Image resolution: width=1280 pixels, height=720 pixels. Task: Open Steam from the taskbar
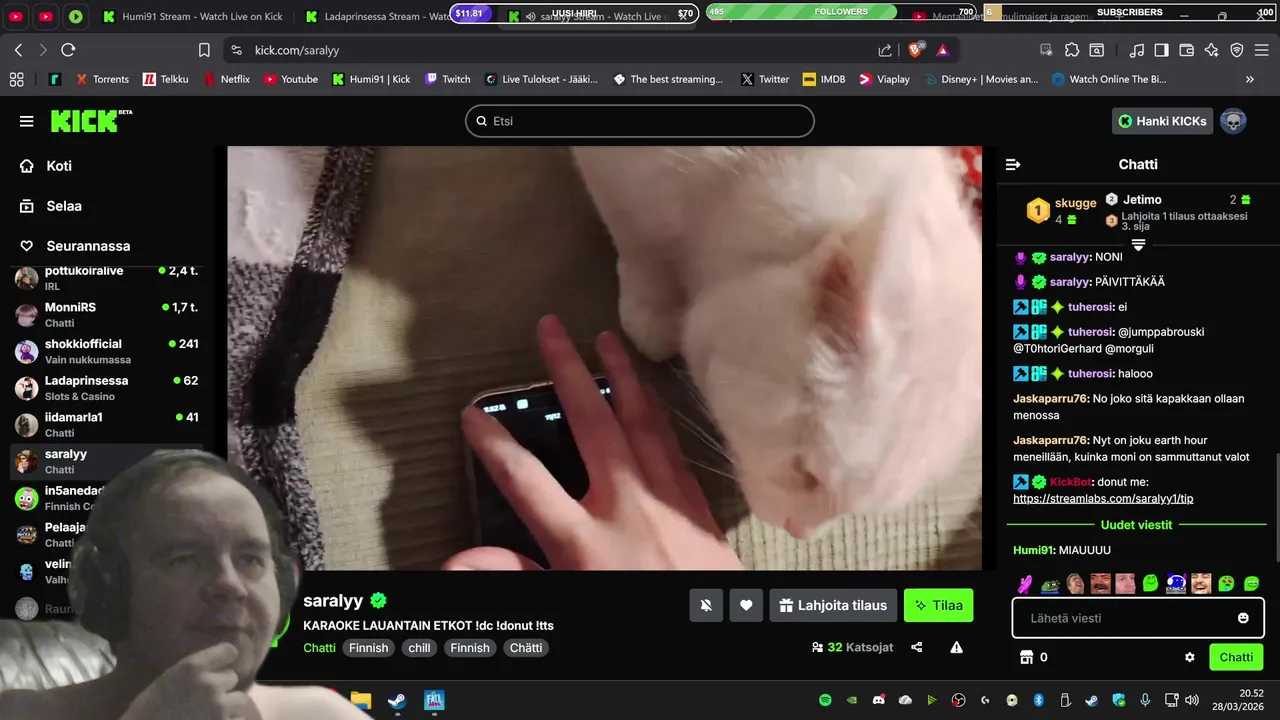tap(397, 700)
